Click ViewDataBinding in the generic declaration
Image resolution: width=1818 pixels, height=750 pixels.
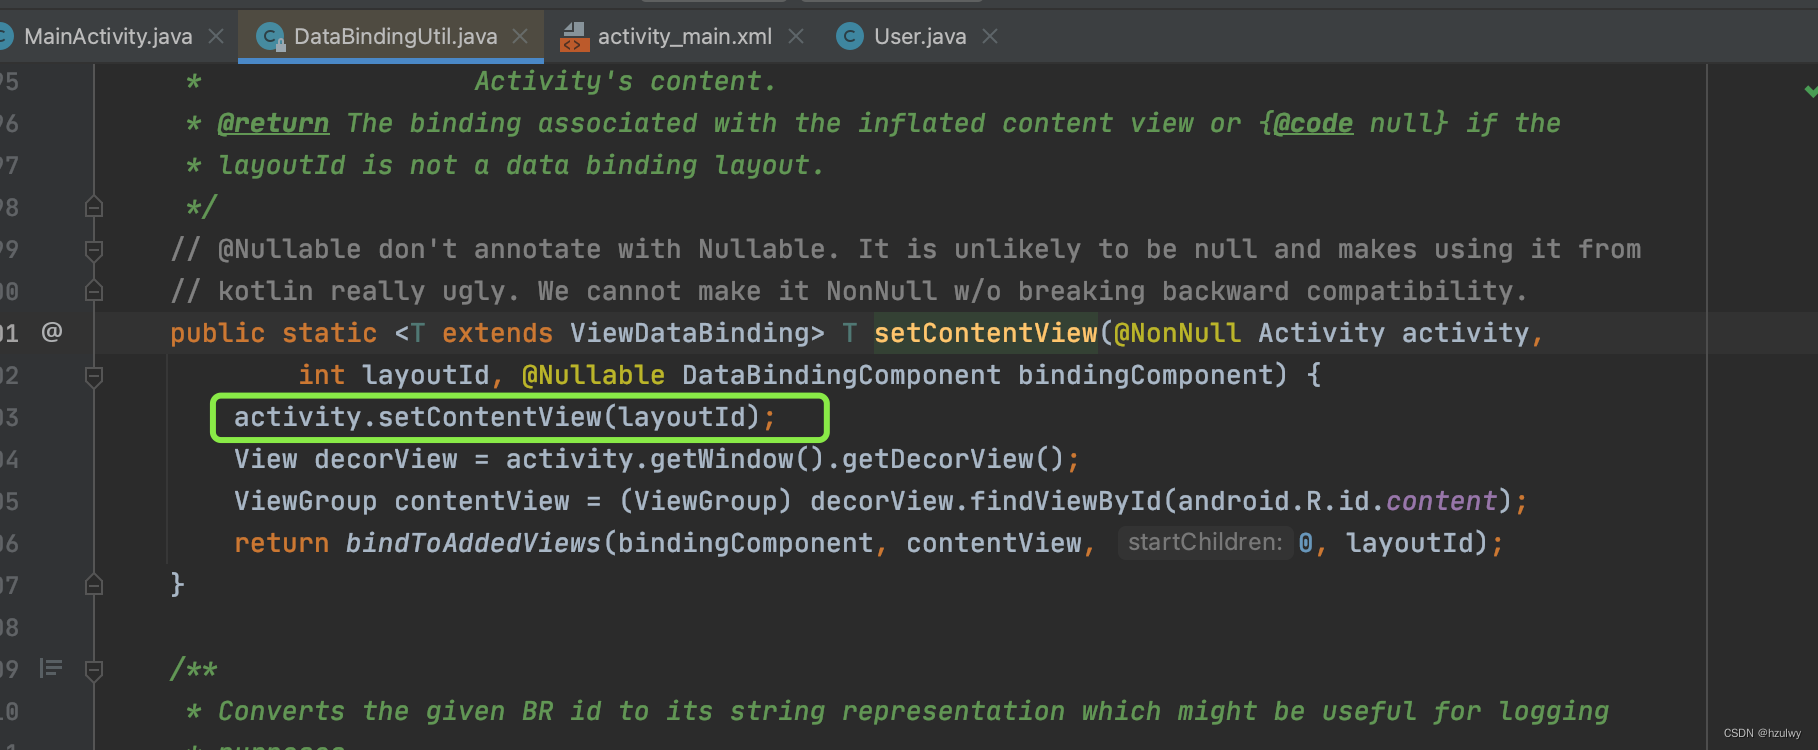pos(690,333)
